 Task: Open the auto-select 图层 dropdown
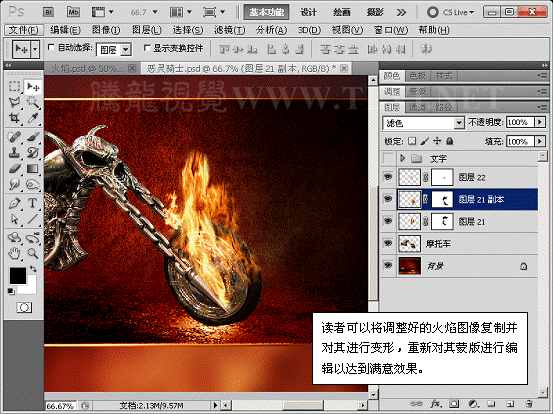(114, 50)
